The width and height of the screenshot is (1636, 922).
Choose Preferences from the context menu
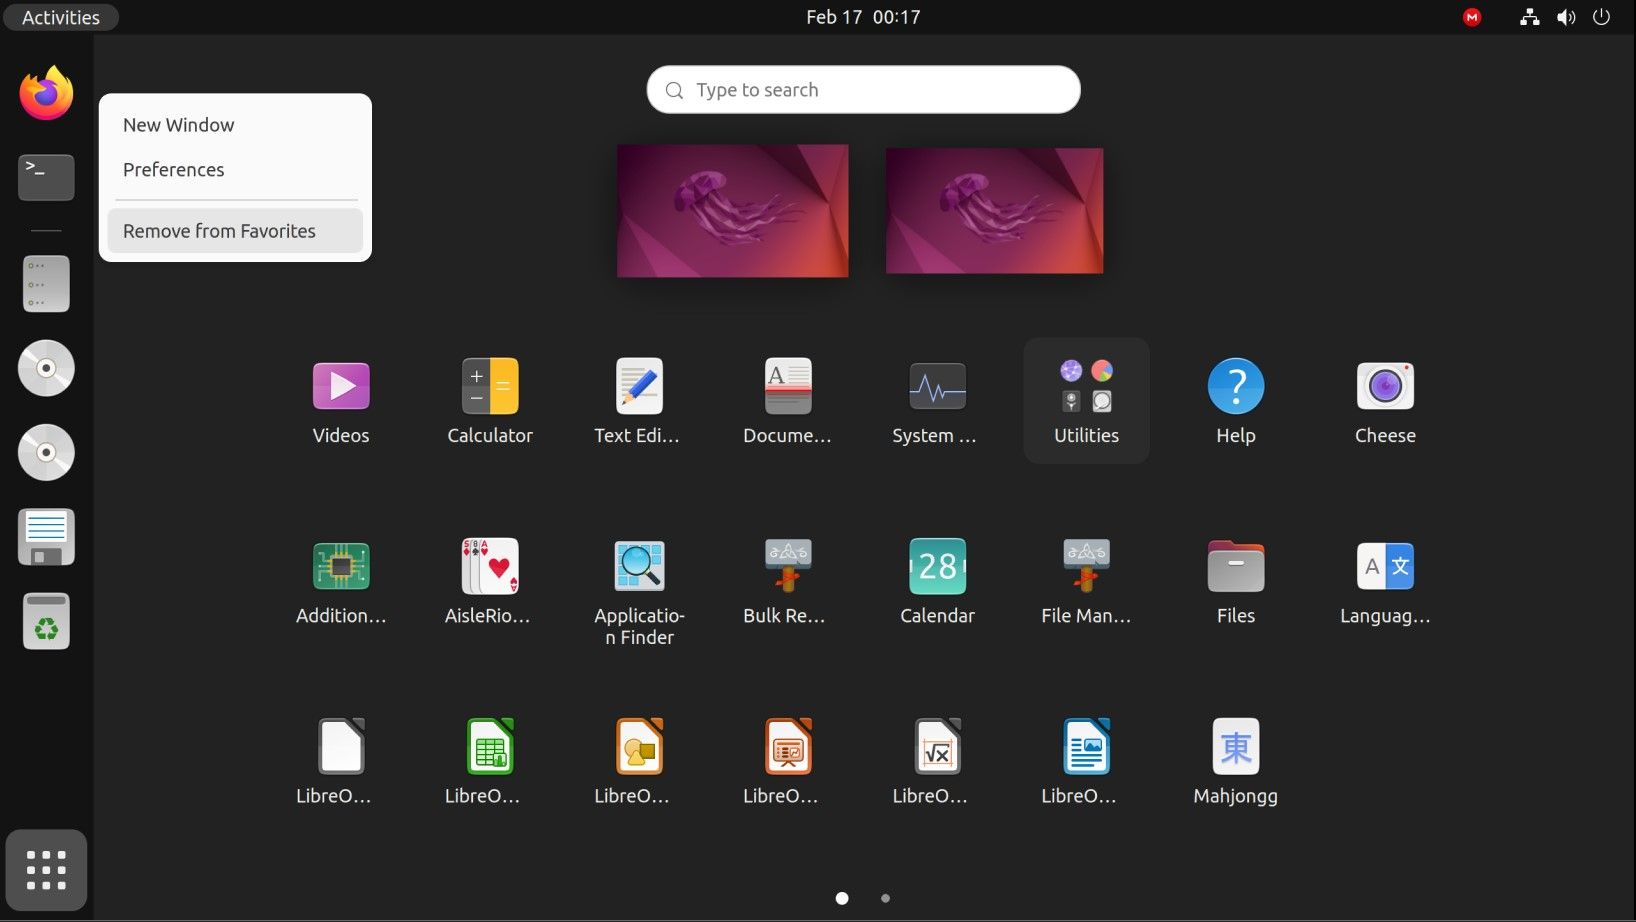tap(173, 169)
